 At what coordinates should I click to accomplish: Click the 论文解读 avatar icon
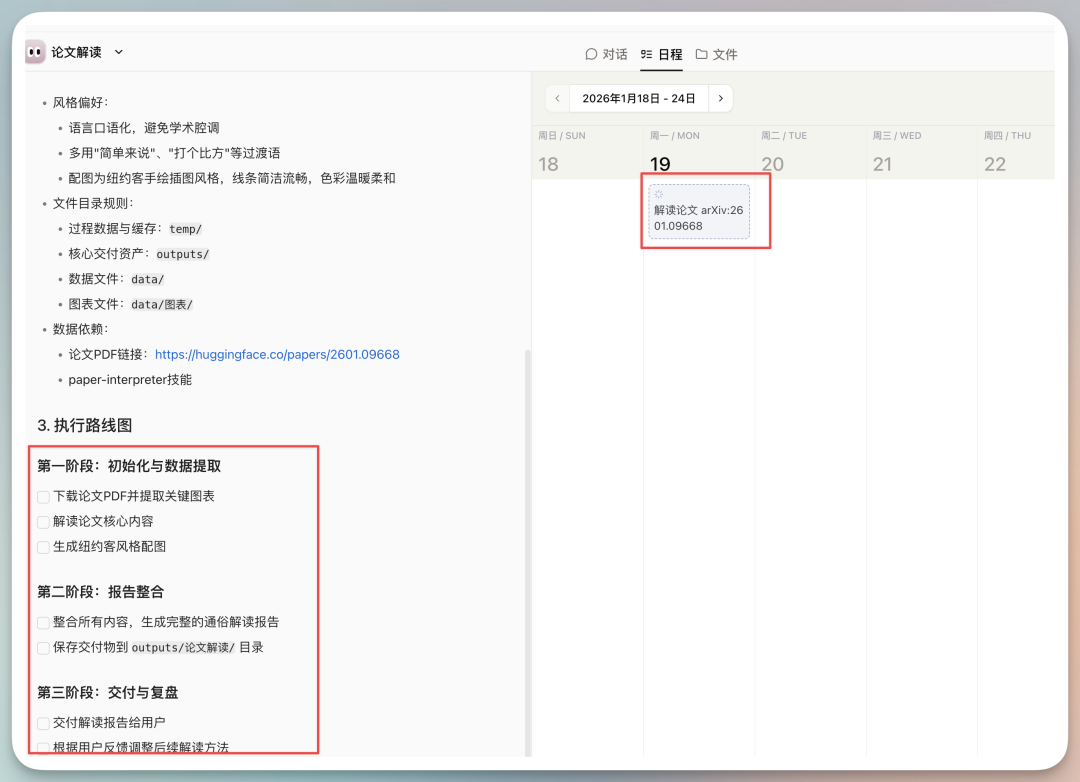click(36, 52)
